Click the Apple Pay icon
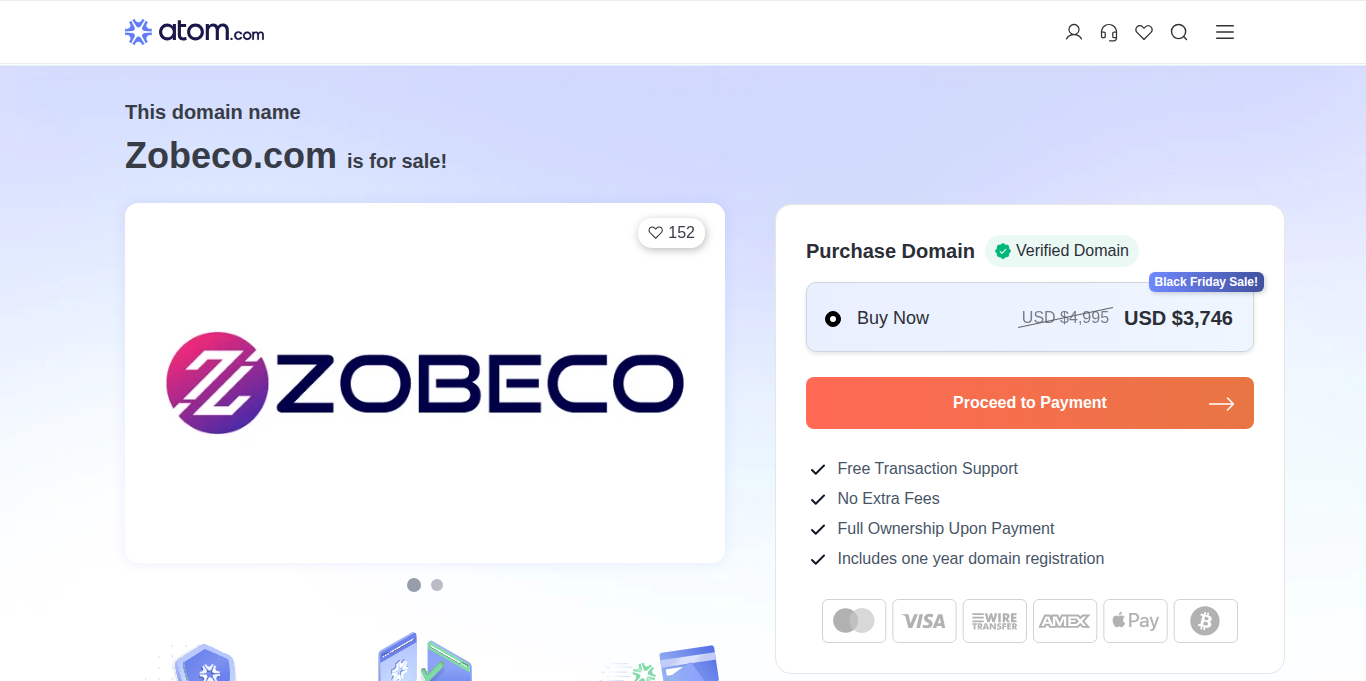Viewport: 1366px width, 681px height. pos(1135,621)
